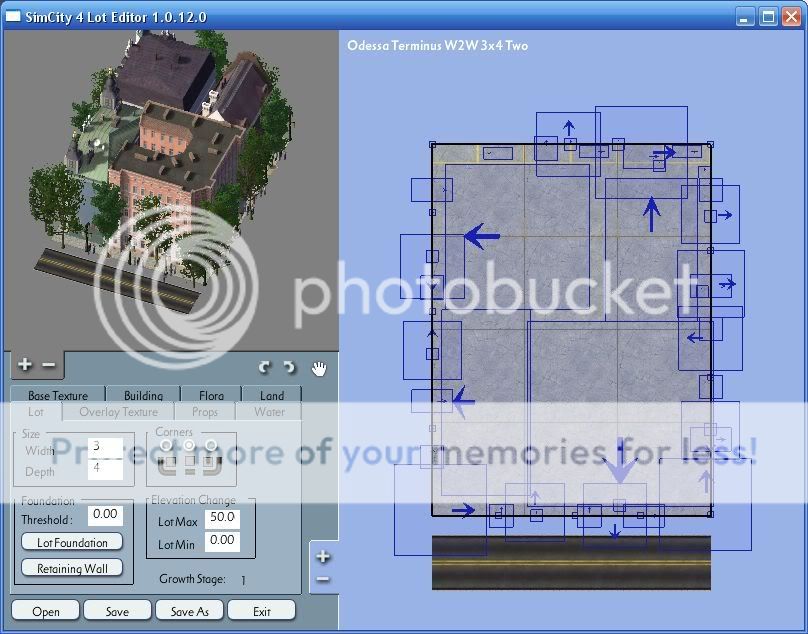Click the Threshold 0.00 input box
This screenshot has width=808, height=634.
(105, 515)
